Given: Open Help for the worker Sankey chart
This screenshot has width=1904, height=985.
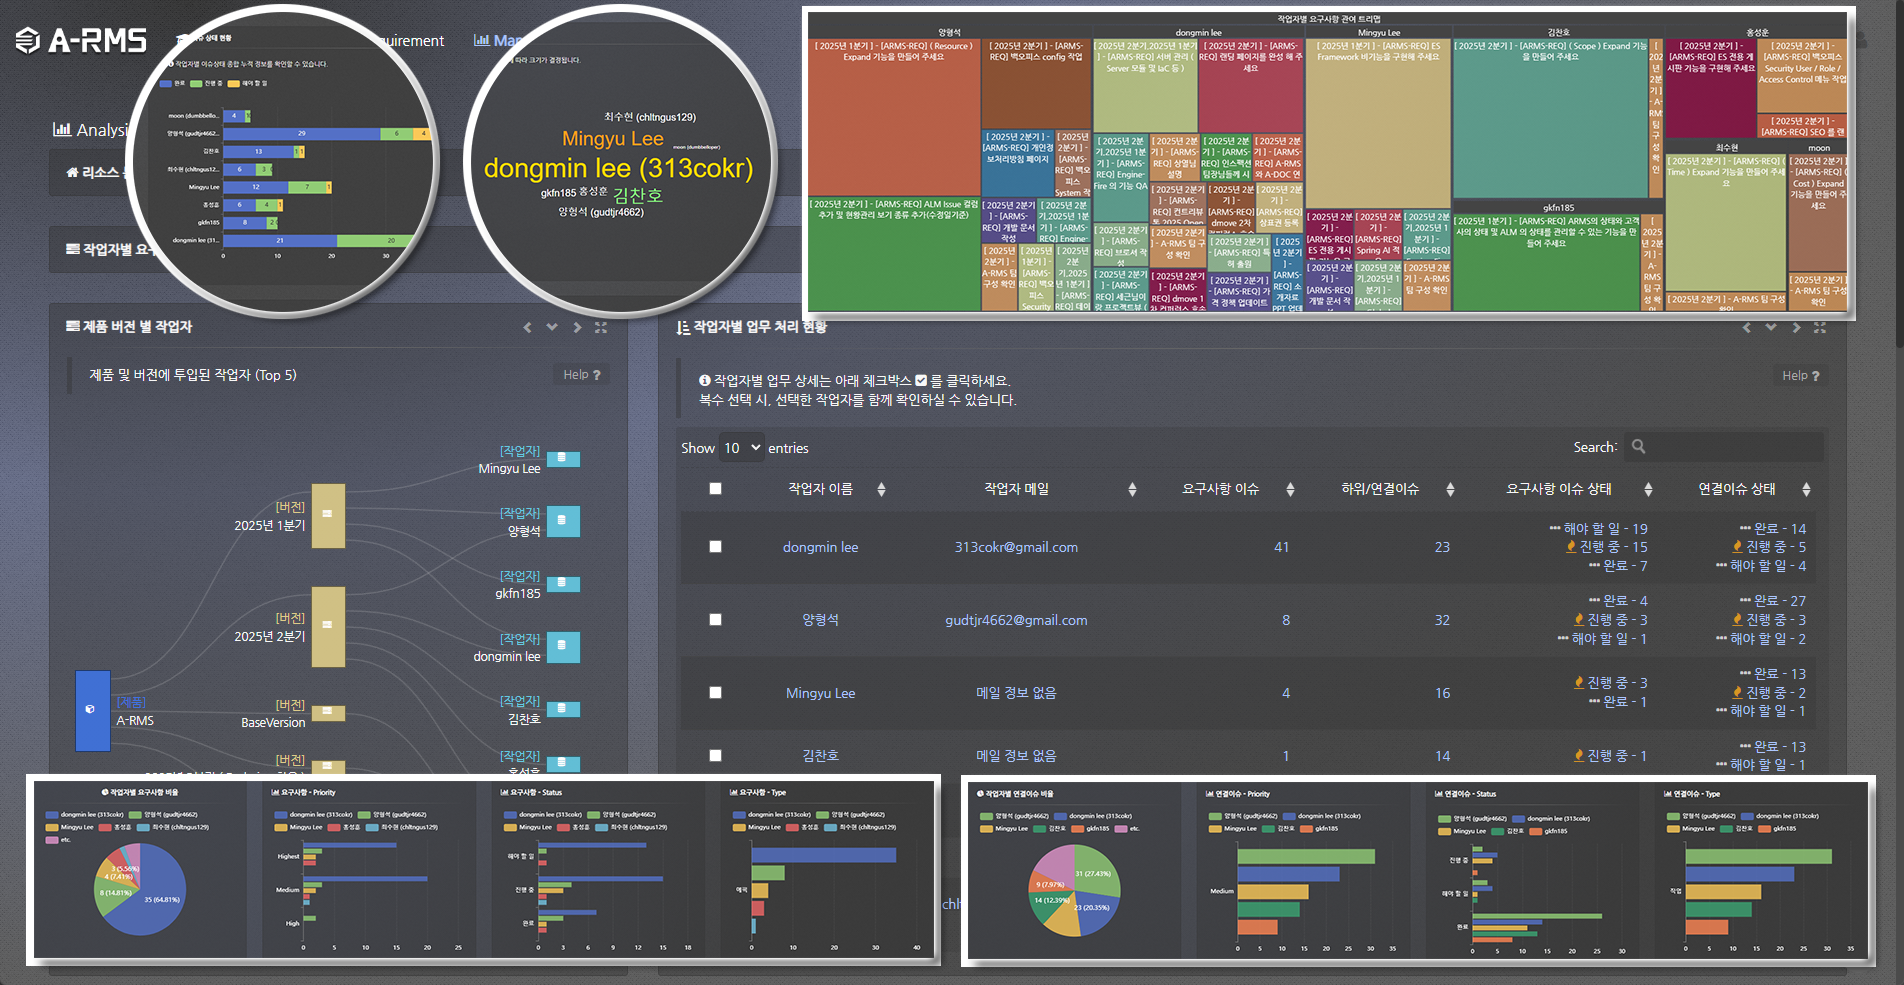Looking at the screenshot, I should click(581, 375).
